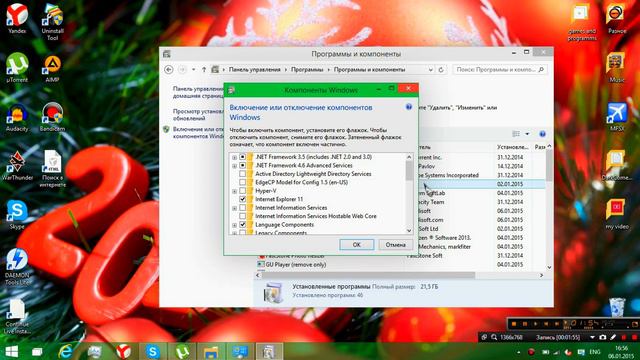This screenshot has width=640, height=360.
Task: Select the DAEMON Tools Lite desktop icon
Action: (x=17, y=267)
